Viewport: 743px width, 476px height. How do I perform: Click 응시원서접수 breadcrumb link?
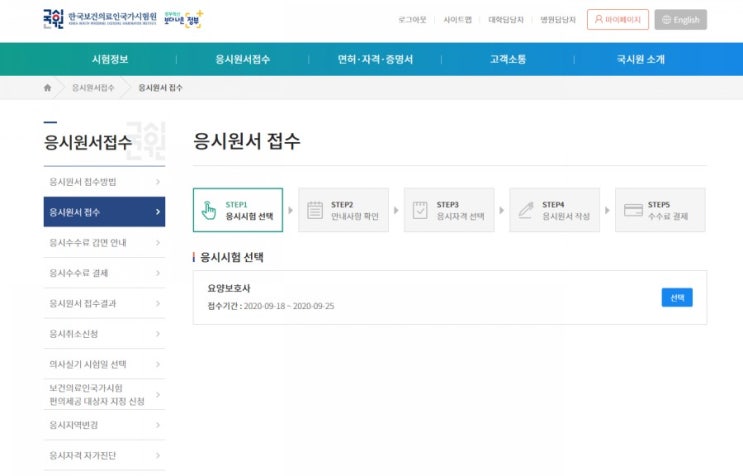click(93, 88)
